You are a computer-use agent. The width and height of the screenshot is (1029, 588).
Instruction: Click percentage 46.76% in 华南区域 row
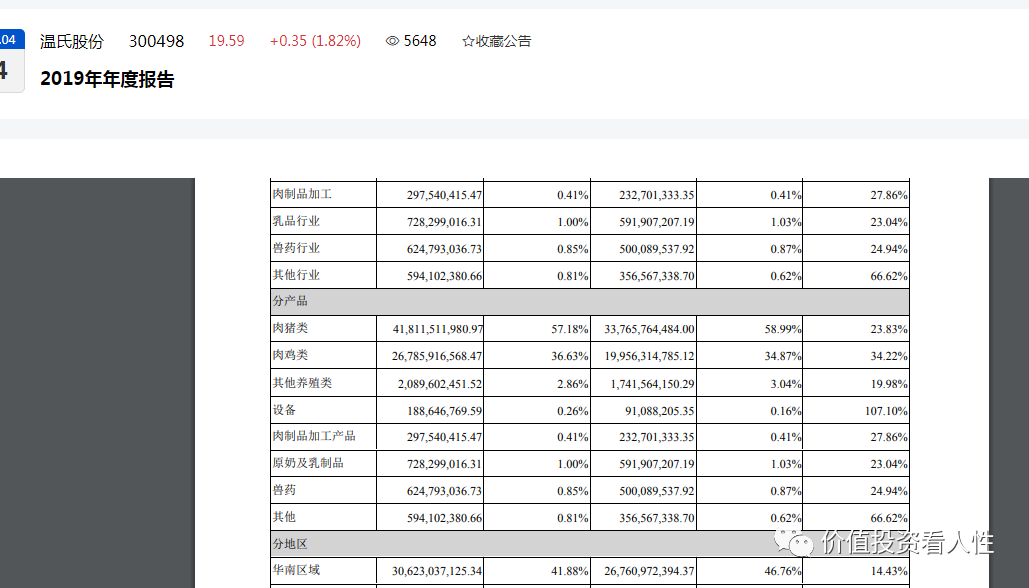(783, 572)
